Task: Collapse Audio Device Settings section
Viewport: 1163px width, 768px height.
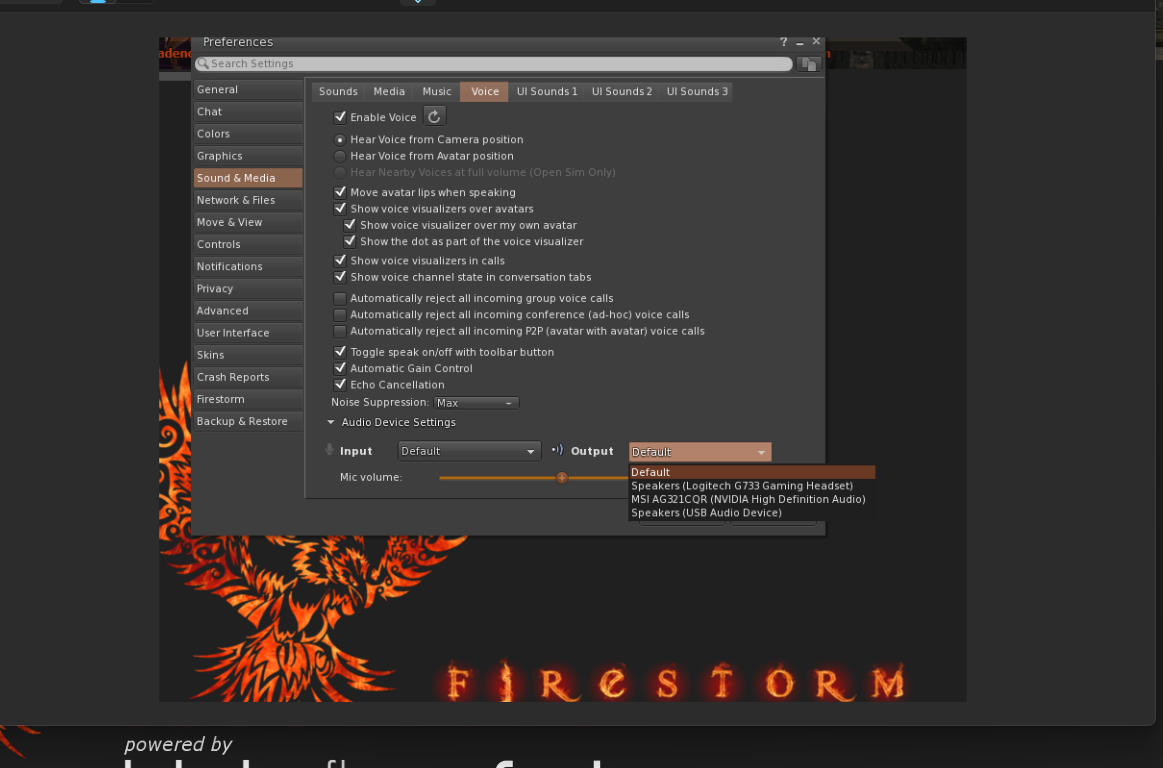Action: [x=331, y=422]
